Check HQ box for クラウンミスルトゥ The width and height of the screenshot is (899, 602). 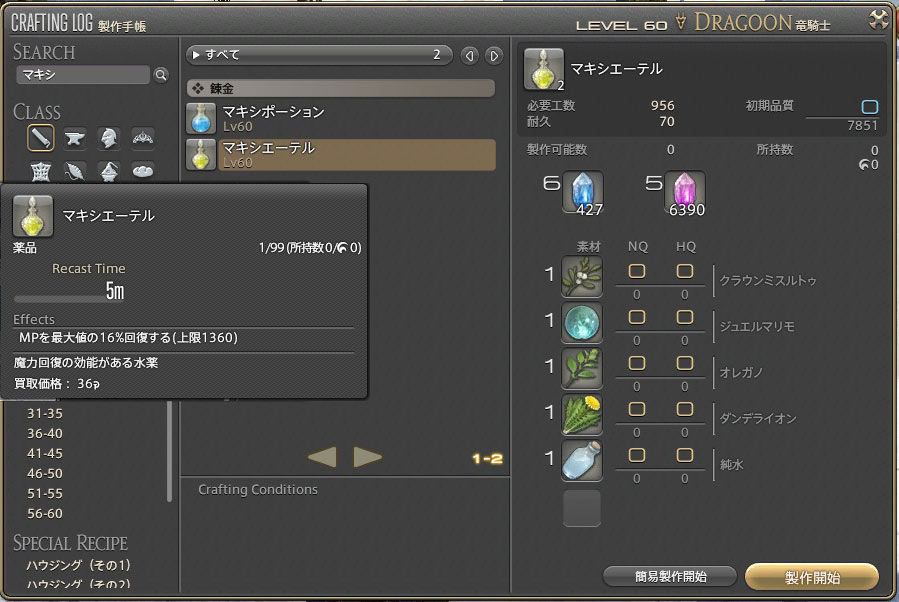[x=685, y=271]
